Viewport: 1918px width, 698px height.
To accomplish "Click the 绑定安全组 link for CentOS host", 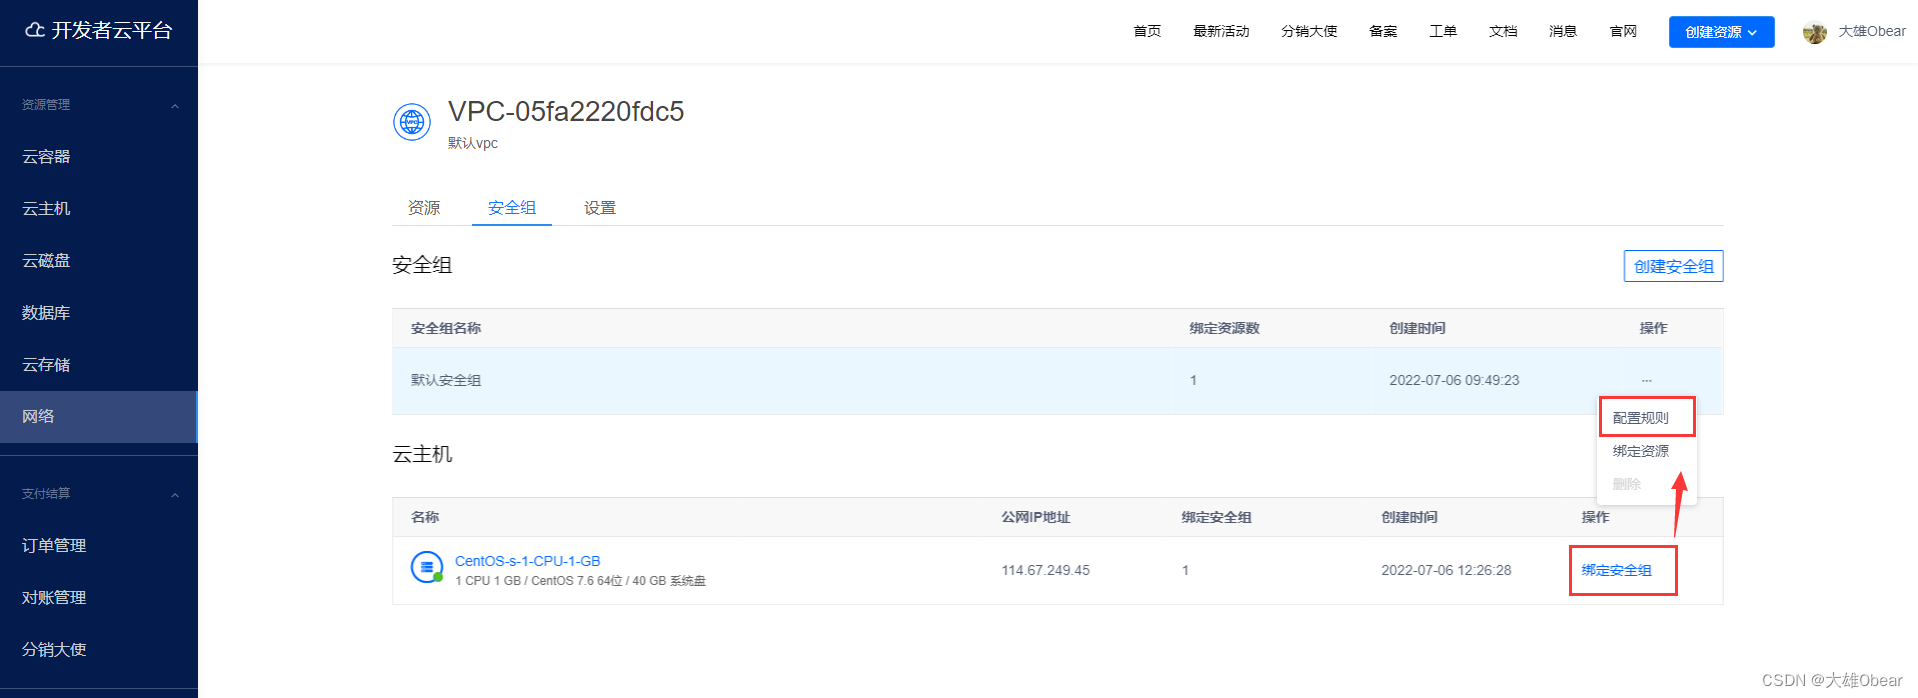I will [1616, 570].
